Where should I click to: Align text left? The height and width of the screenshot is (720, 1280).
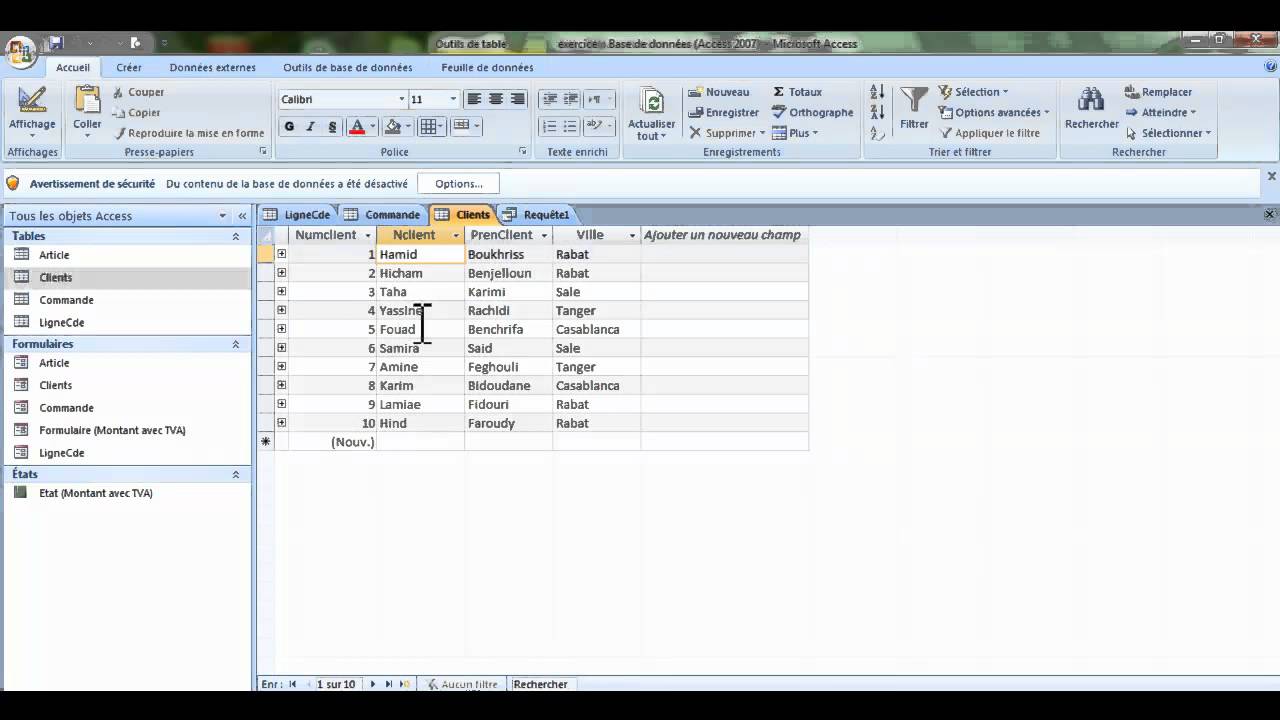(x=474, y=99)
